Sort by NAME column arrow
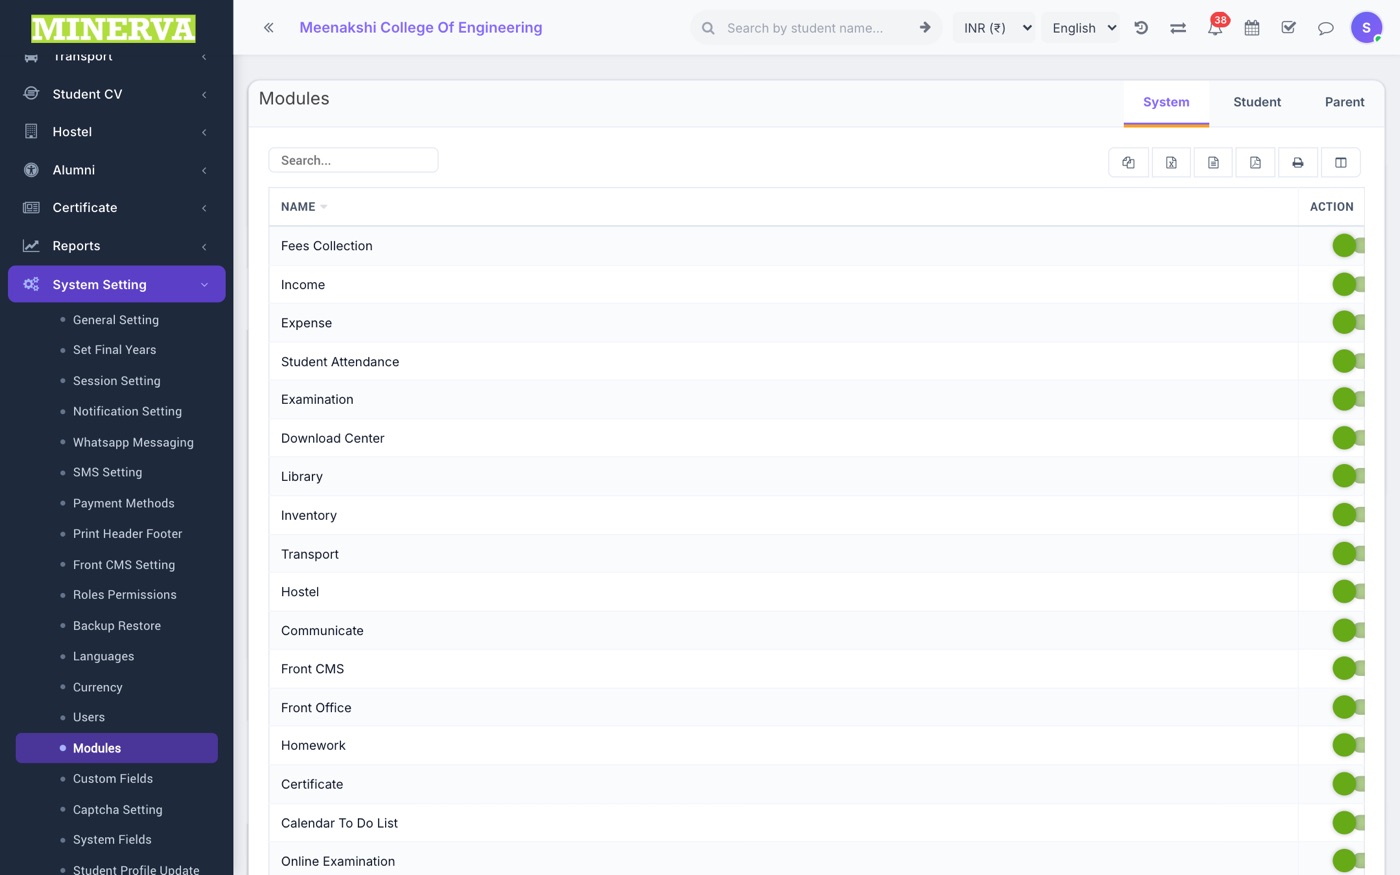Screen dimensions: 1400x875 323,207
